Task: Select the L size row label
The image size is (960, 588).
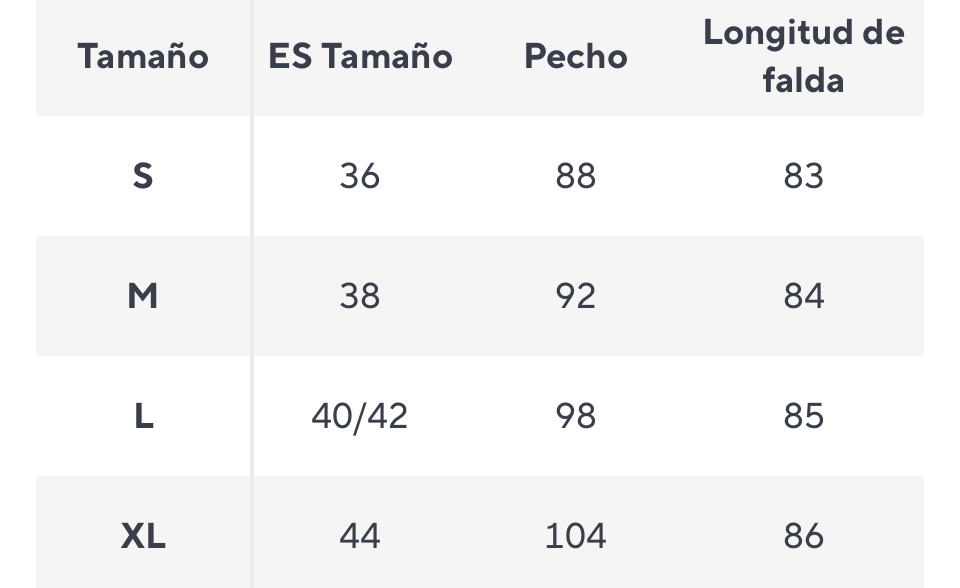Action: tap(143, 416)
